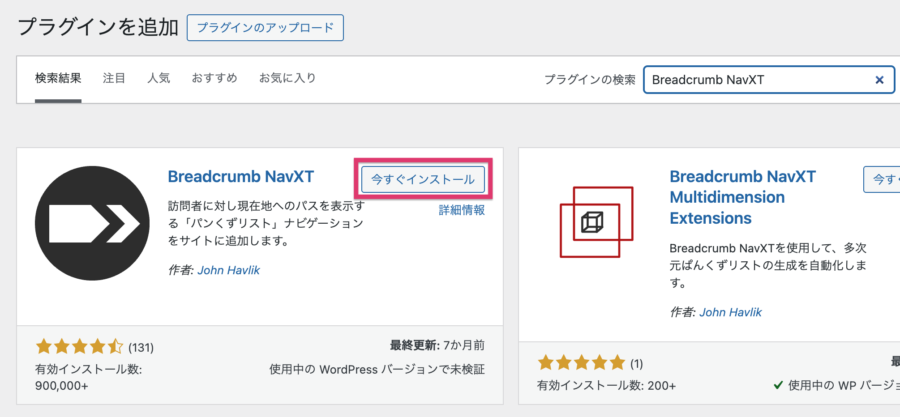The width and height of the screenshot is (900, 417).
Task: Open the おすすめ tab
Action: (214, 78)
